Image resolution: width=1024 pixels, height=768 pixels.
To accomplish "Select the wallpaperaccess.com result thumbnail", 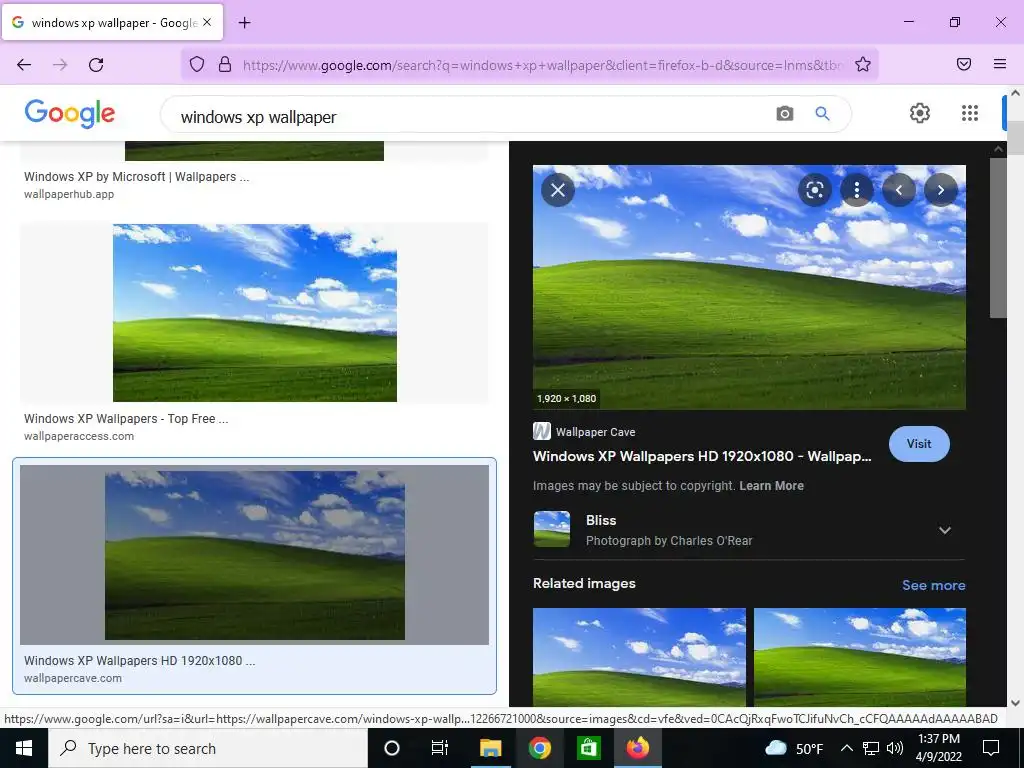I will click(255, 313).
